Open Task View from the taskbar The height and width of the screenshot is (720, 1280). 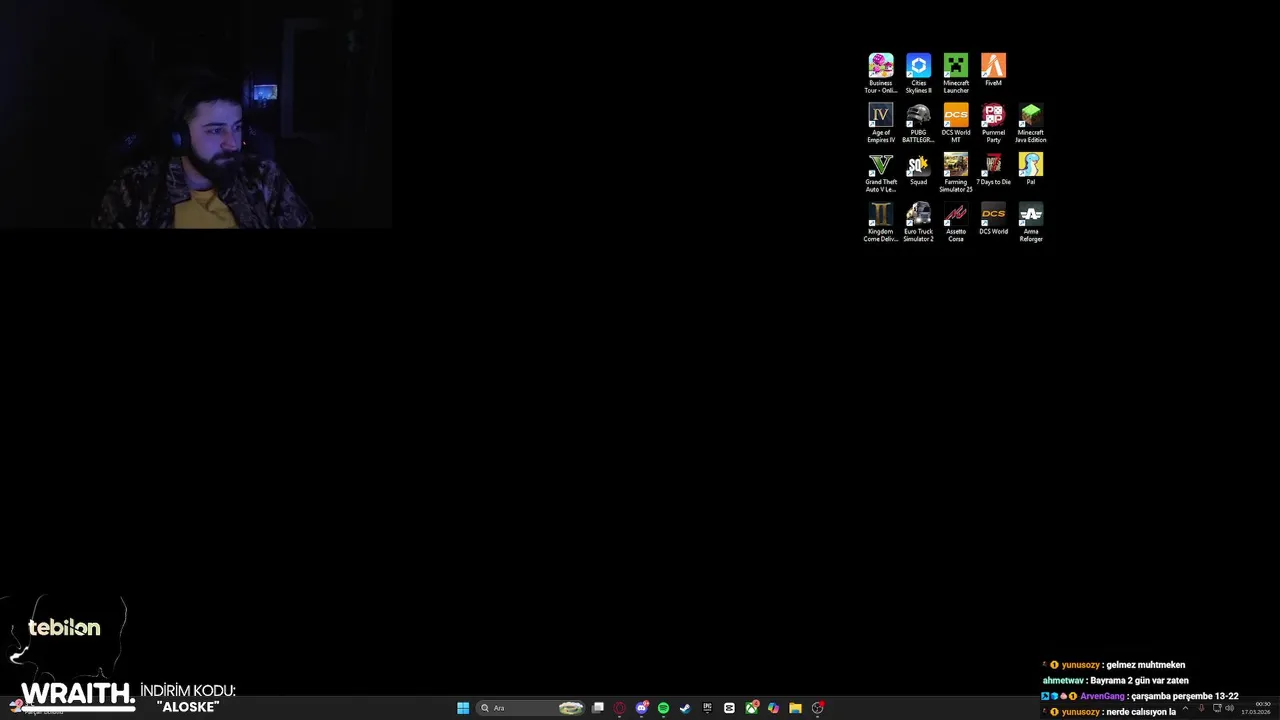tap(598, 708)
